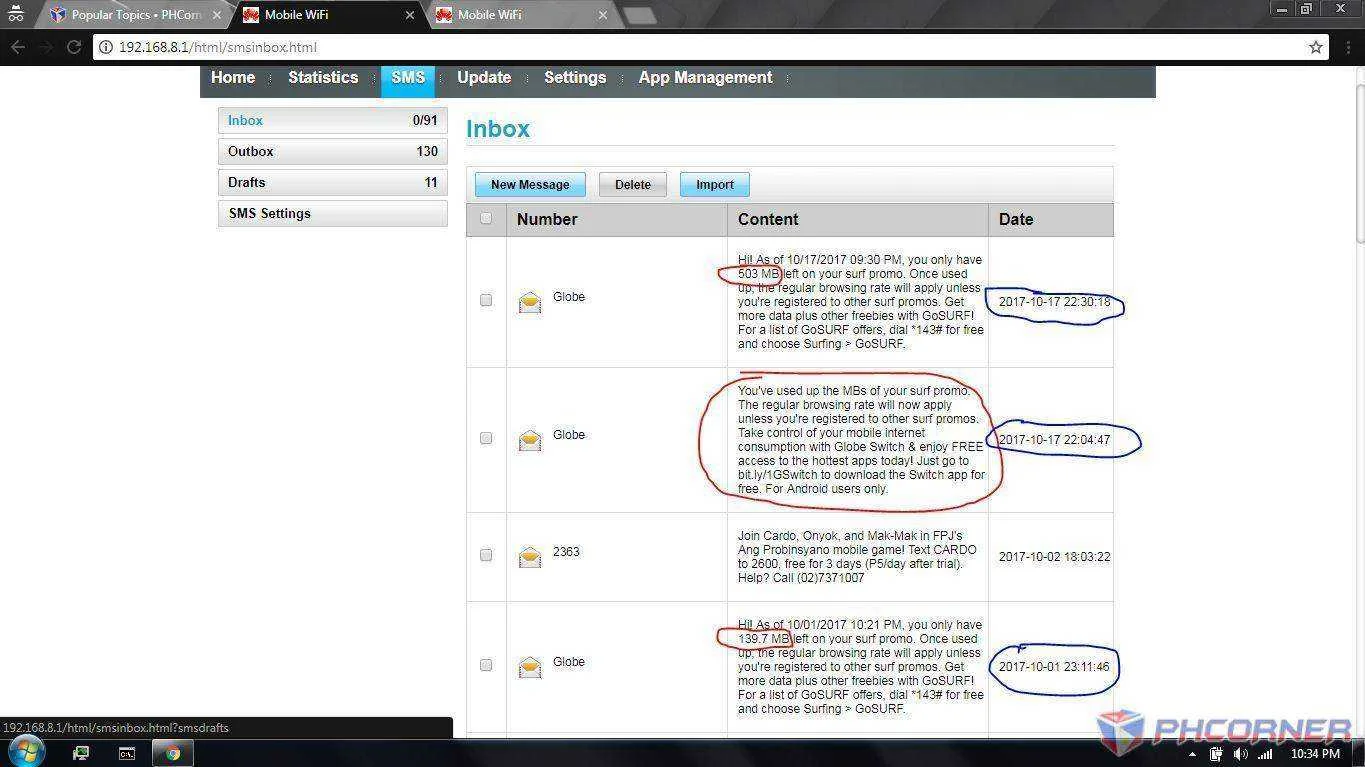Open the Settings menu

[575, 78]
